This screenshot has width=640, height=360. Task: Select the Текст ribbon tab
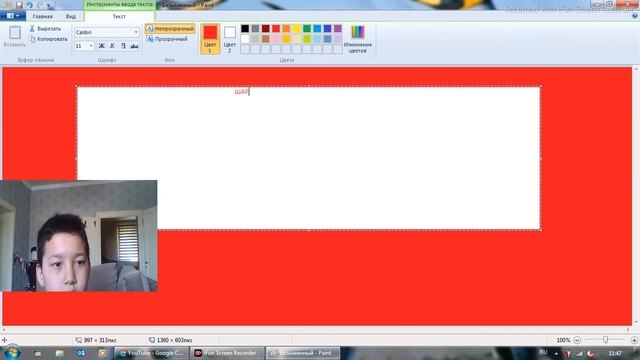[119, 16]
